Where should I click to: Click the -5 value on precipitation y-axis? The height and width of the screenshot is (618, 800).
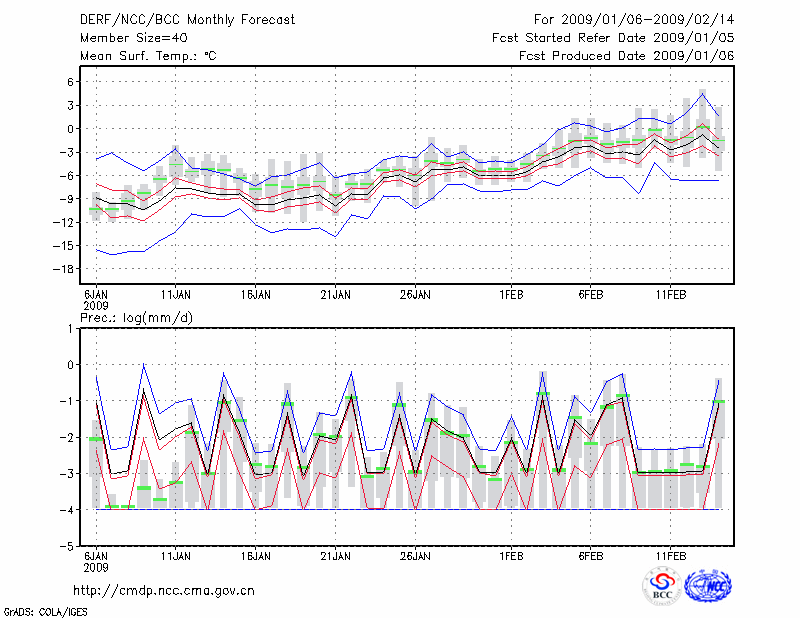70,547
